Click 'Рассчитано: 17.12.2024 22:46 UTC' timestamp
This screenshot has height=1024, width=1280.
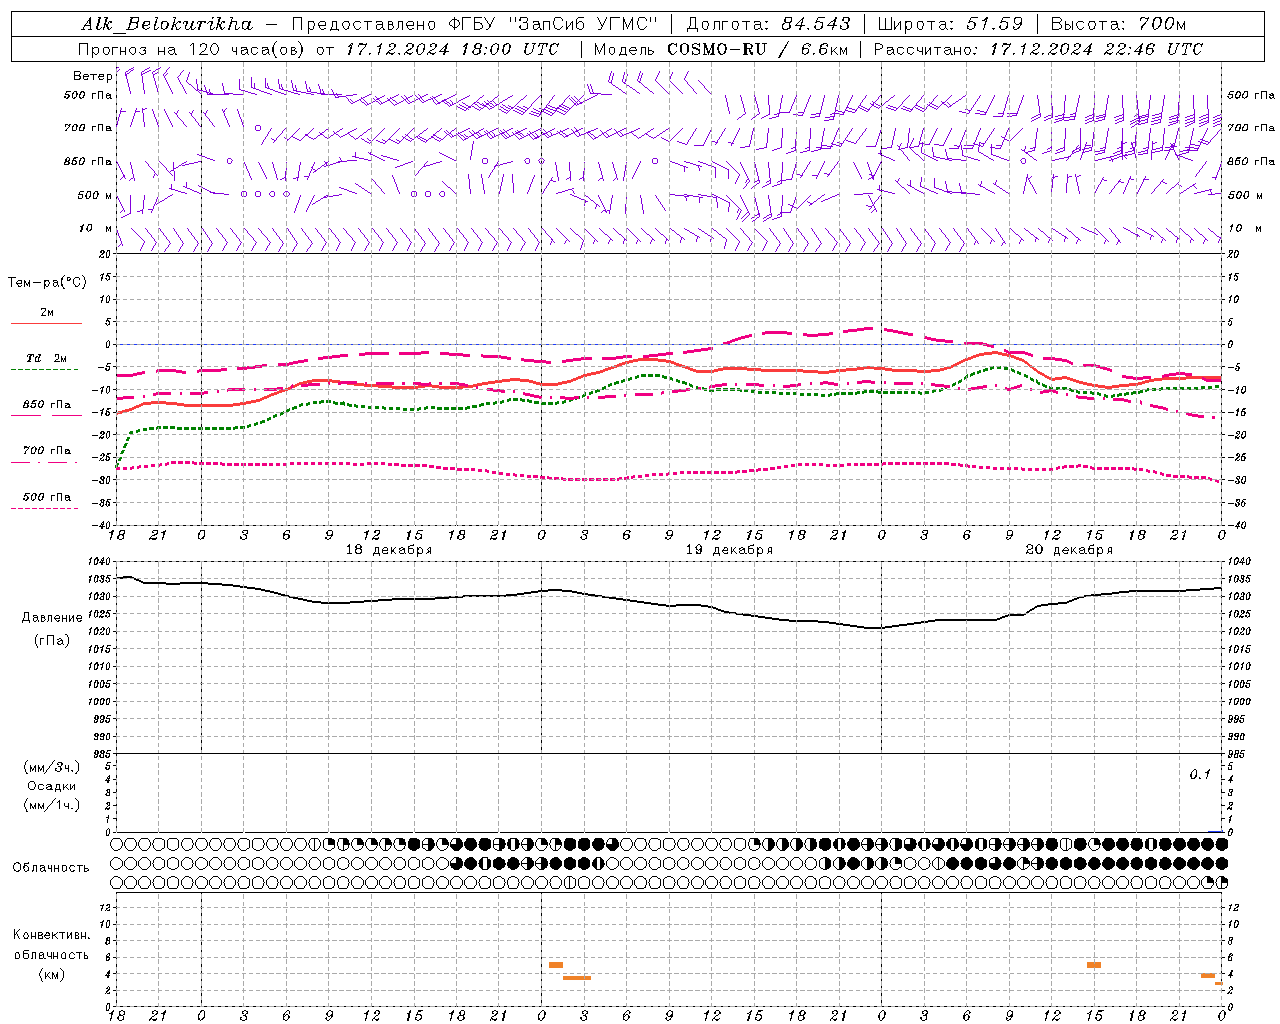[1038, 49]
